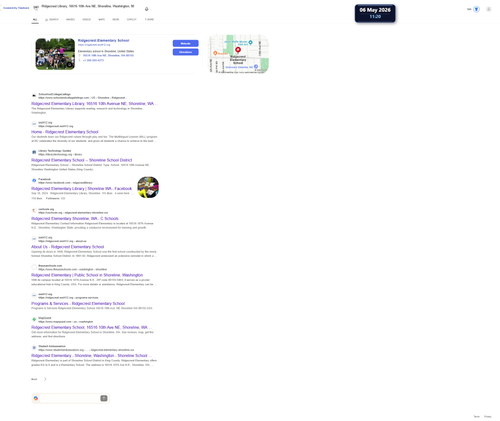Click the Terms footer link
The image size is (500, 421).
[x=477, y=417]
